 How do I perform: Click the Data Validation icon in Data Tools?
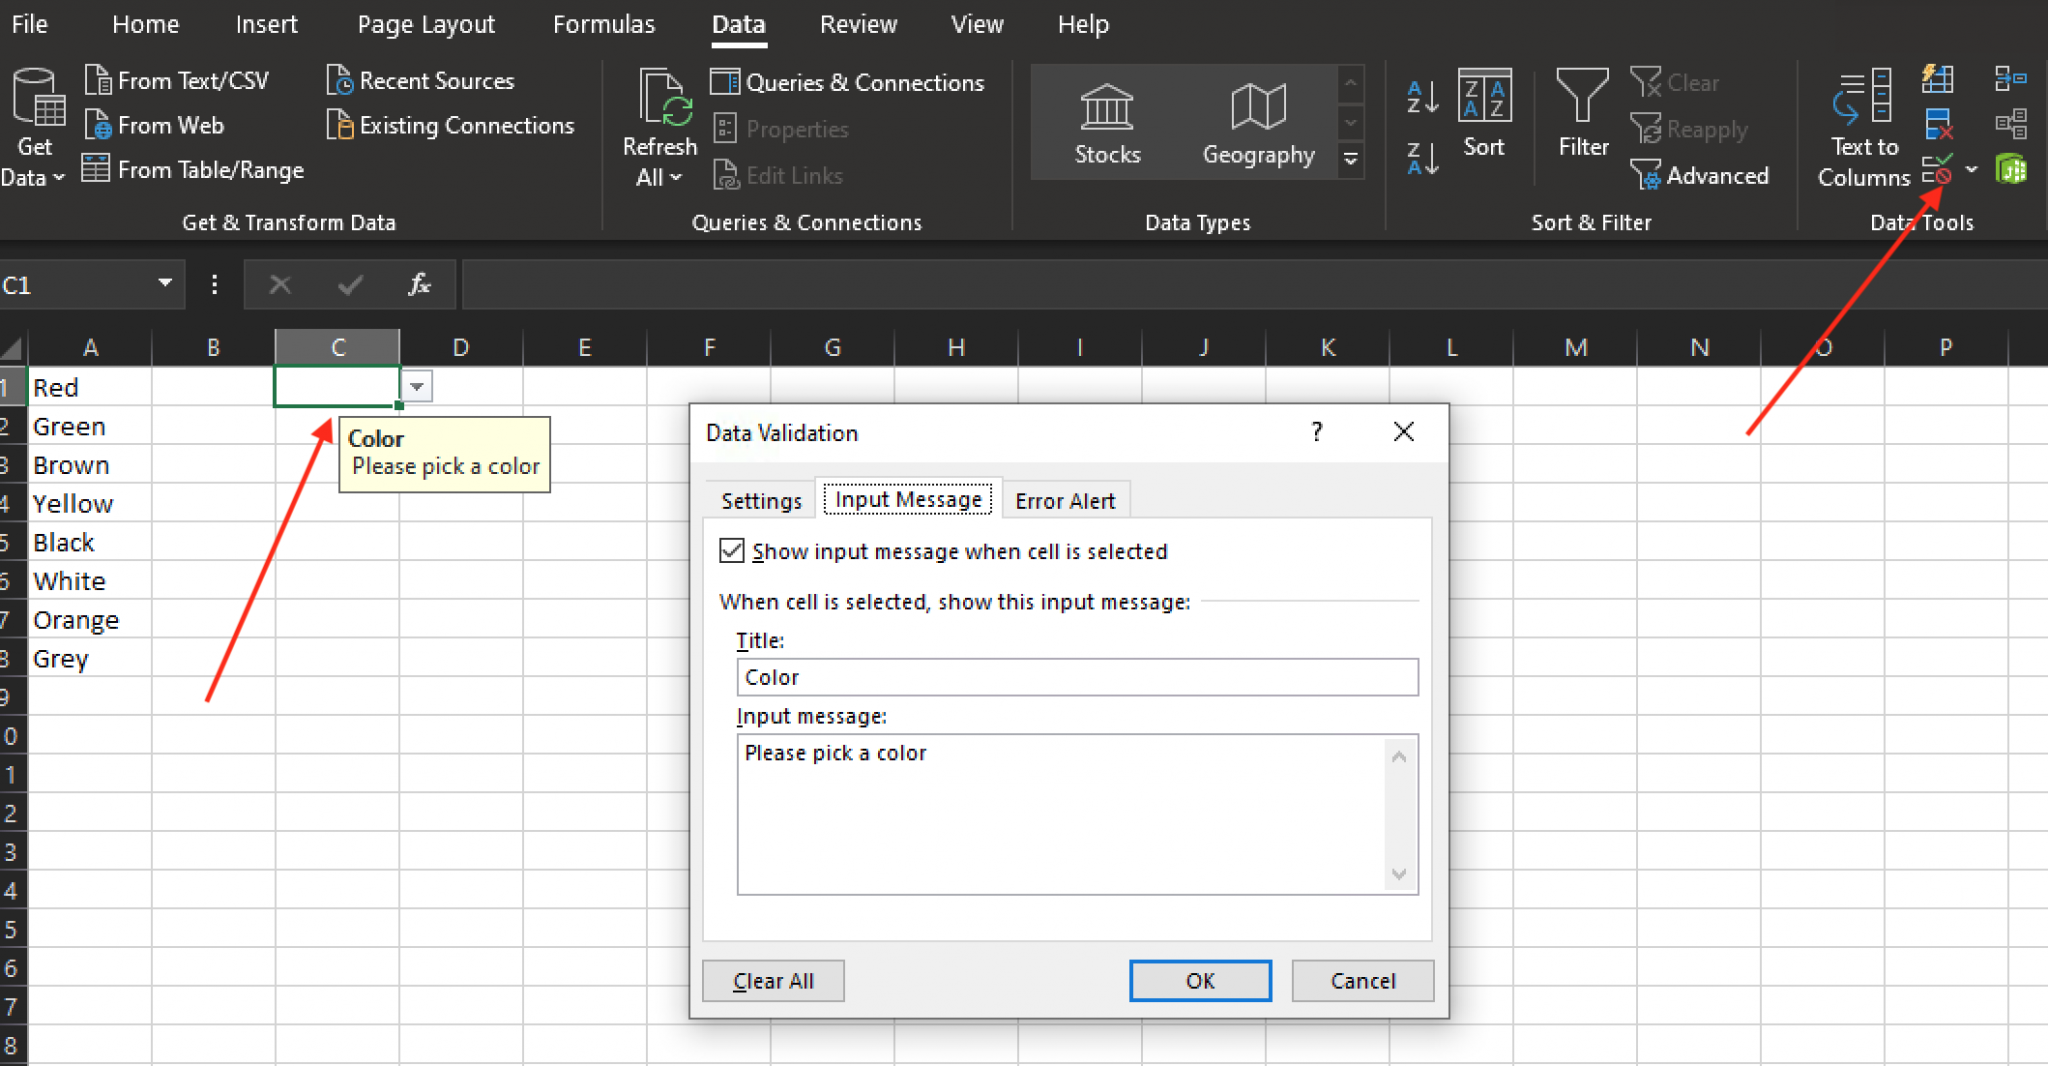[1937, 171]
